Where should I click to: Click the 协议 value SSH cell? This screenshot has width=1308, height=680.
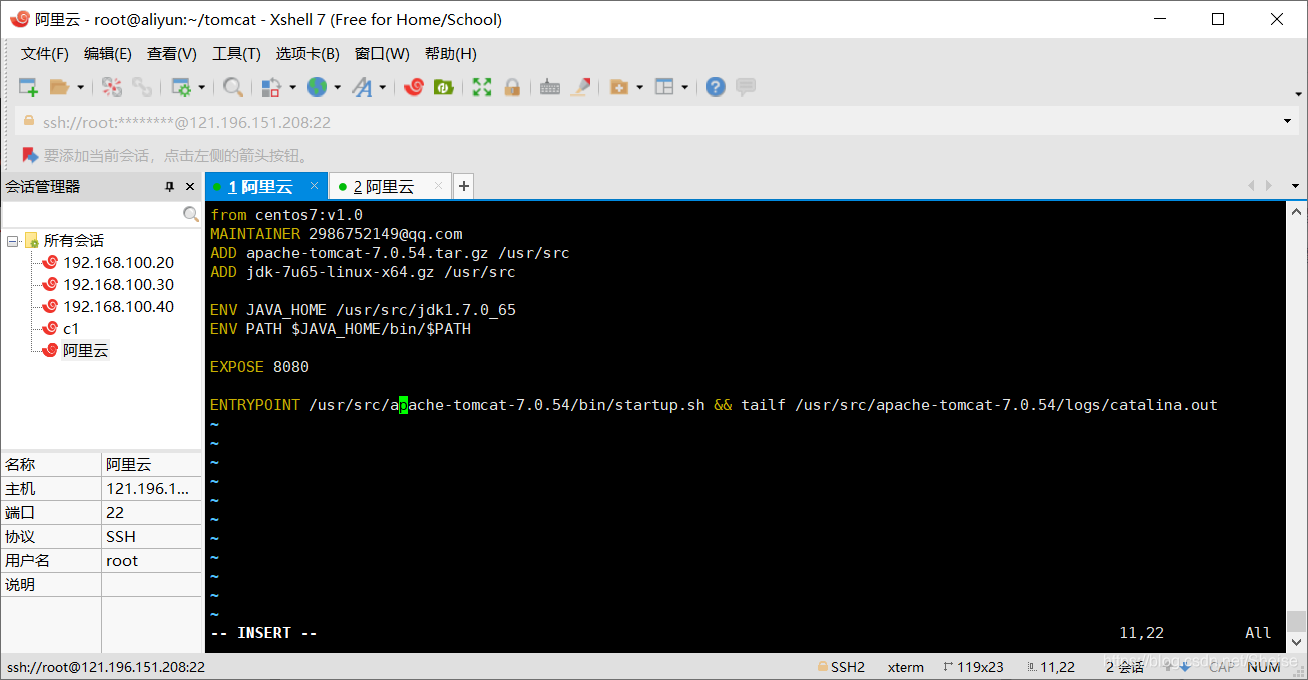point(152,537)
